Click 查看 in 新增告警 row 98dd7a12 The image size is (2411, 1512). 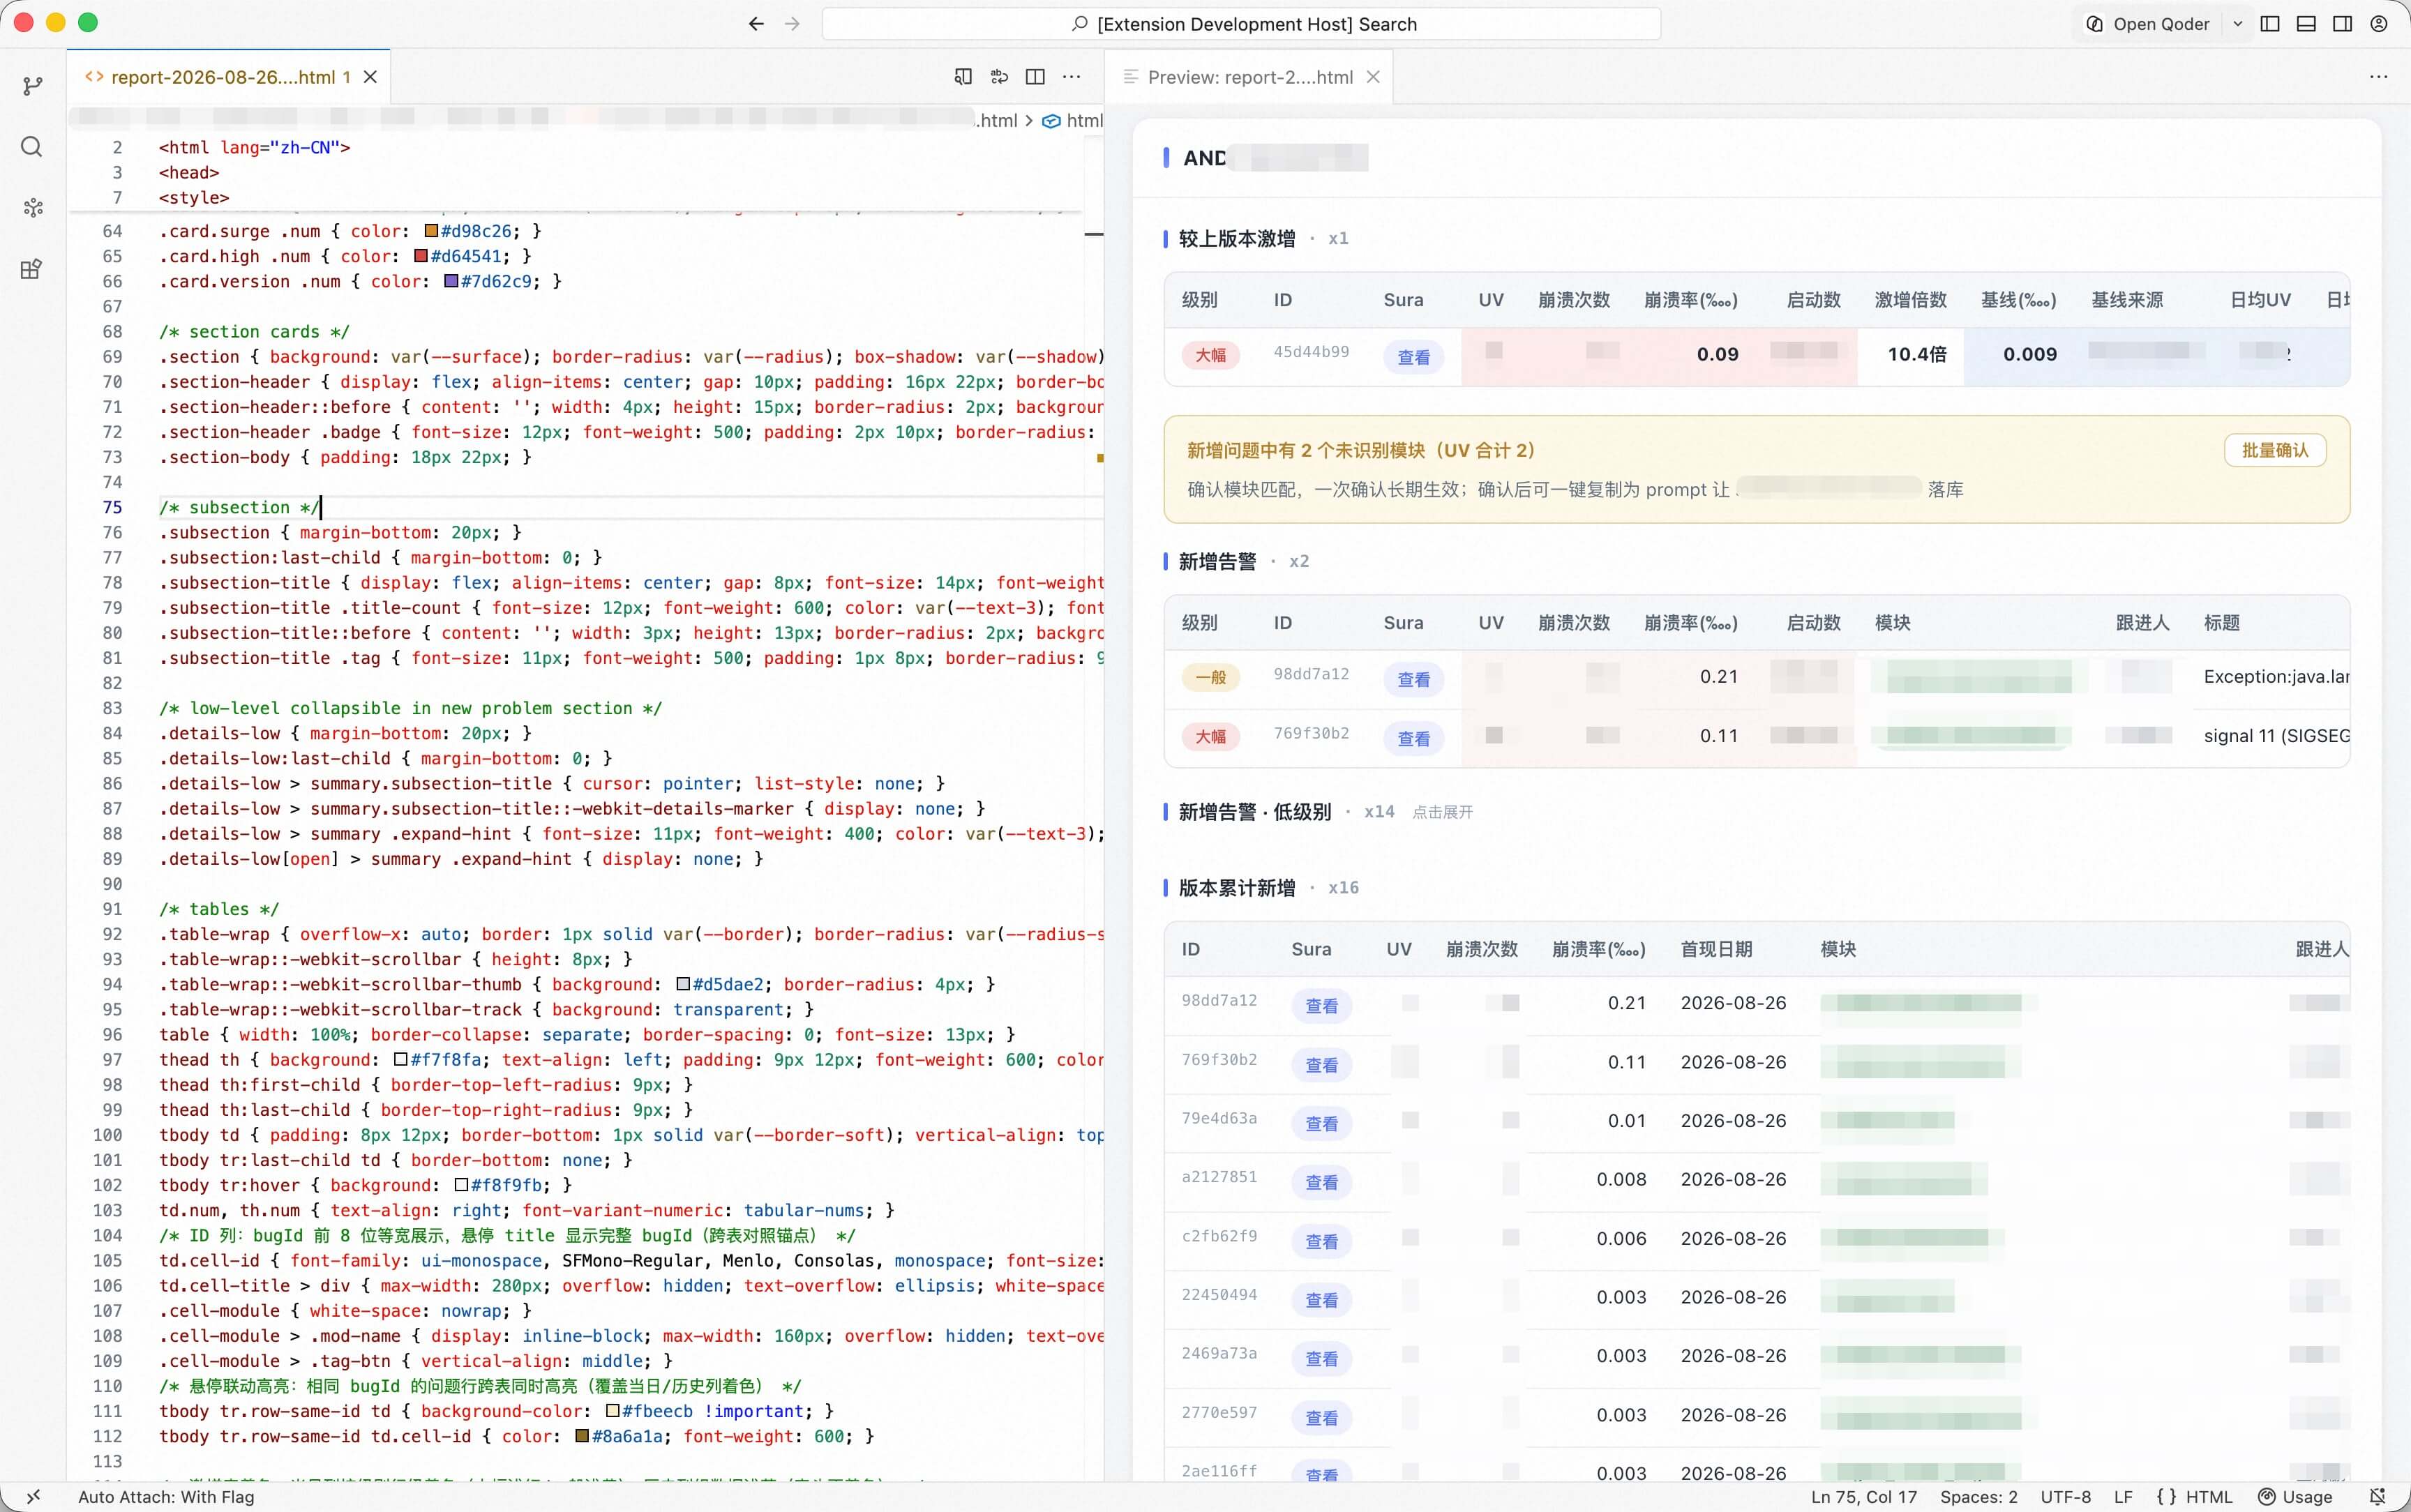(1413, 679)
